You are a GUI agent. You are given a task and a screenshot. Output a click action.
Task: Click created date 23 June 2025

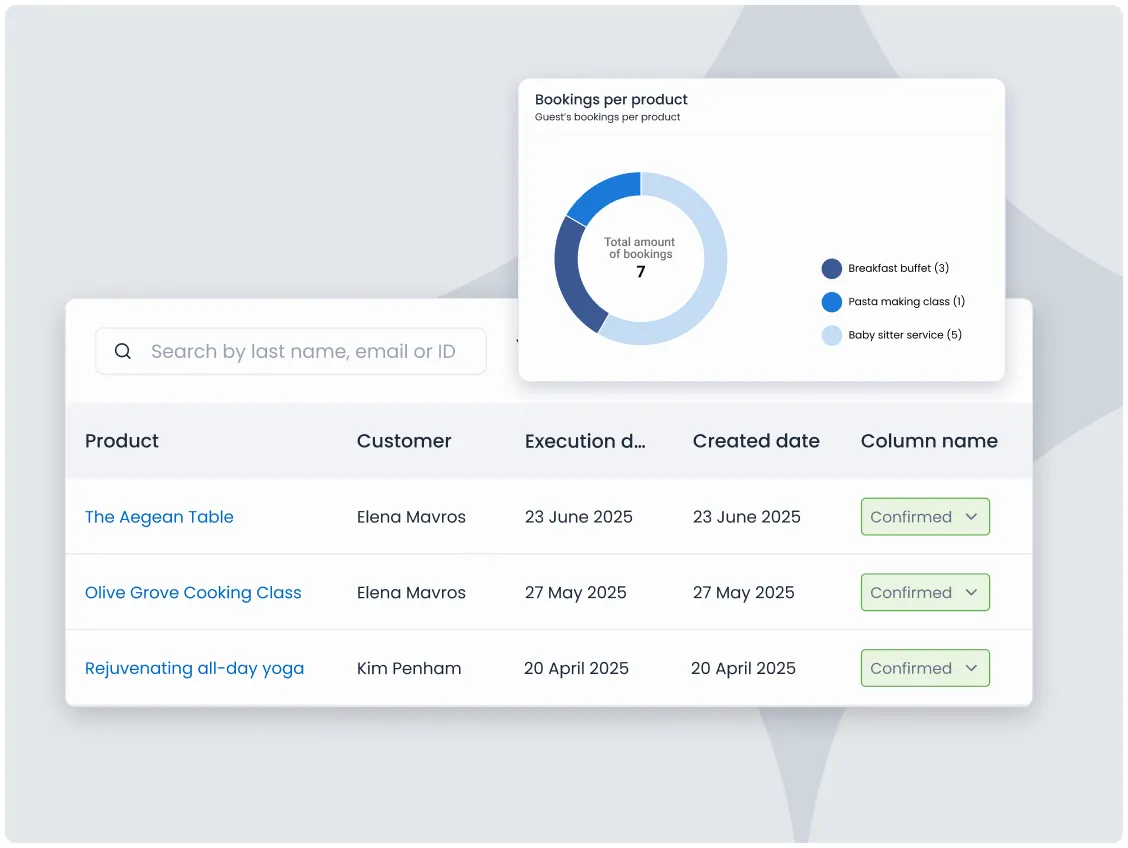pyautogui.click(x=747, y=516)
